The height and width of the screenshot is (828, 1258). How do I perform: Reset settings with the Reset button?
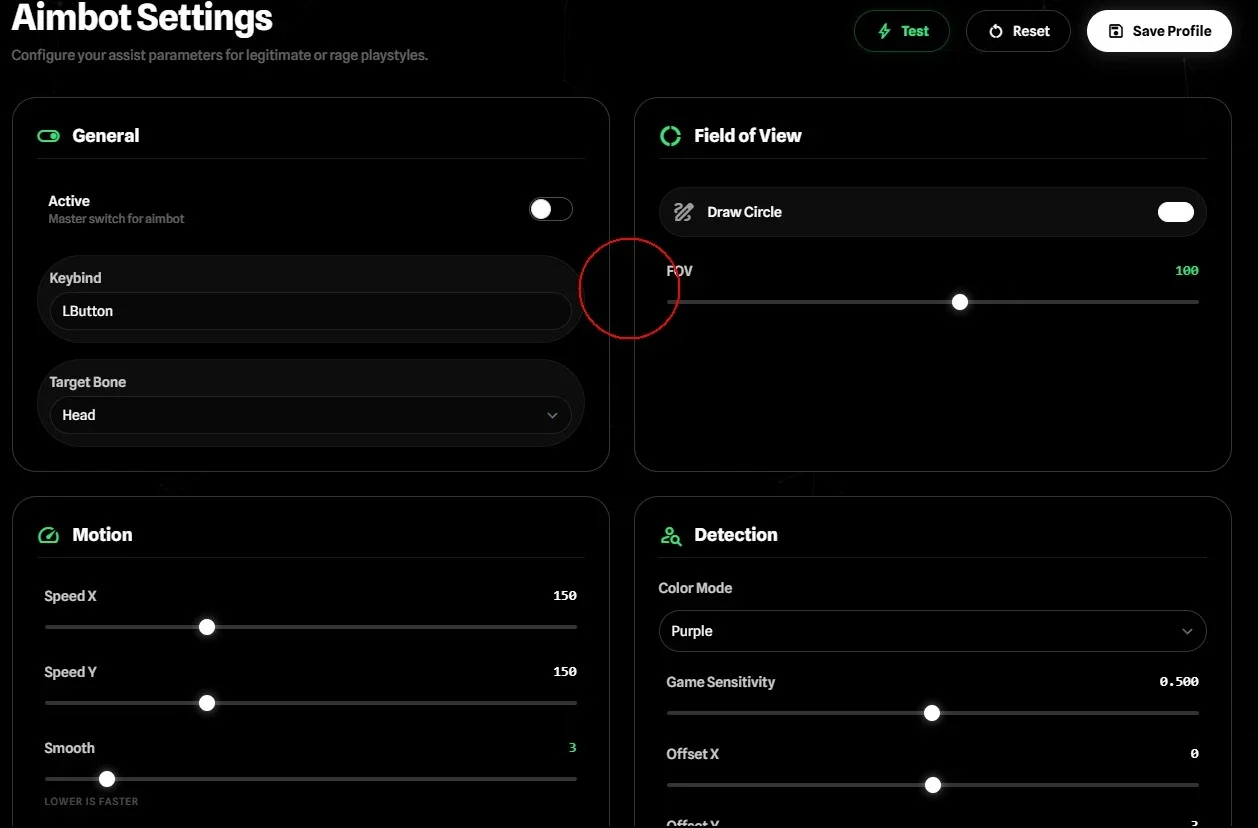[1018, 31]
